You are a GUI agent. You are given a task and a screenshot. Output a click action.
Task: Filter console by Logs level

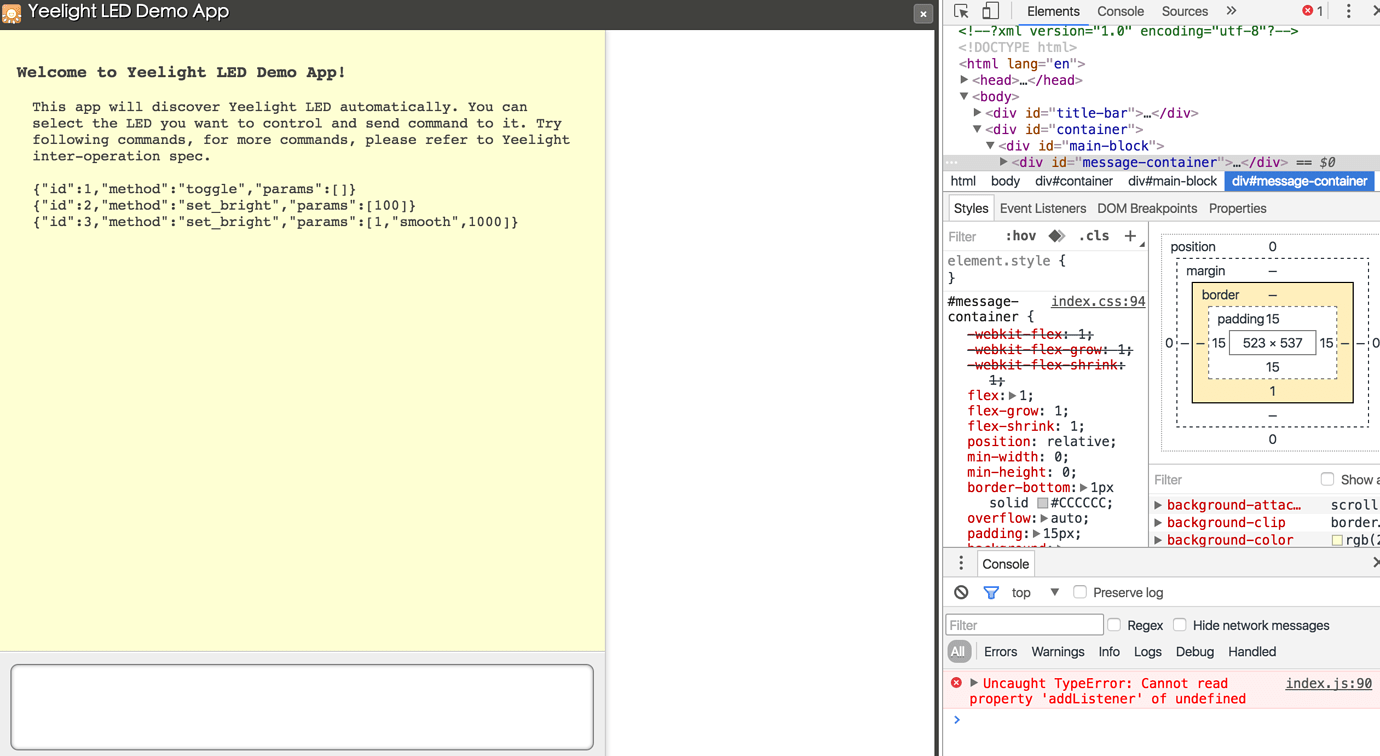click(x=1148, y=652)
